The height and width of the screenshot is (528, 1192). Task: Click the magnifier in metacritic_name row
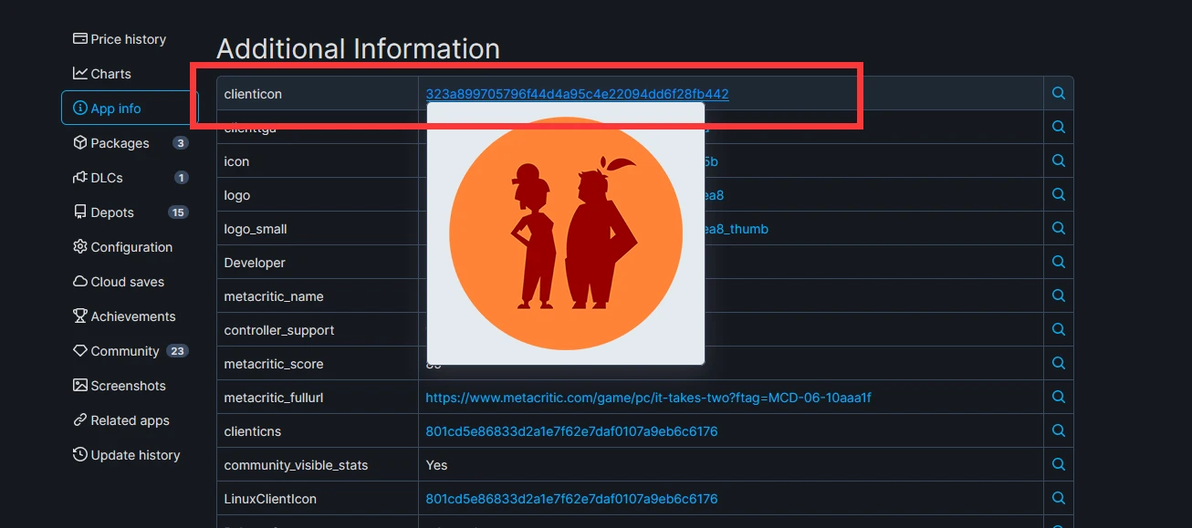(x=1058, y=296)
